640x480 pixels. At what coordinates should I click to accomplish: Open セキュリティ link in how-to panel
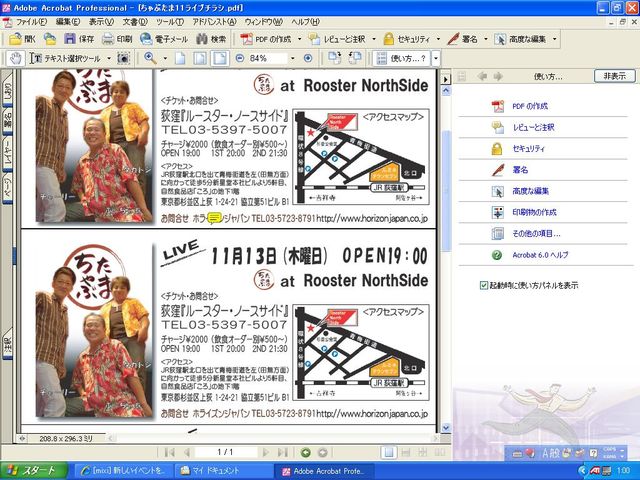pos(528,149)
